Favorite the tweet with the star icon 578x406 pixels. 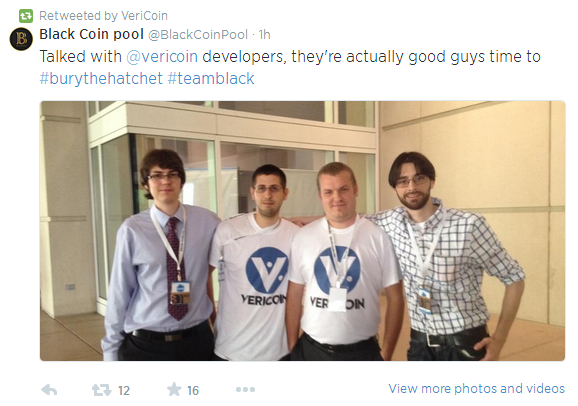click(174, 389)
